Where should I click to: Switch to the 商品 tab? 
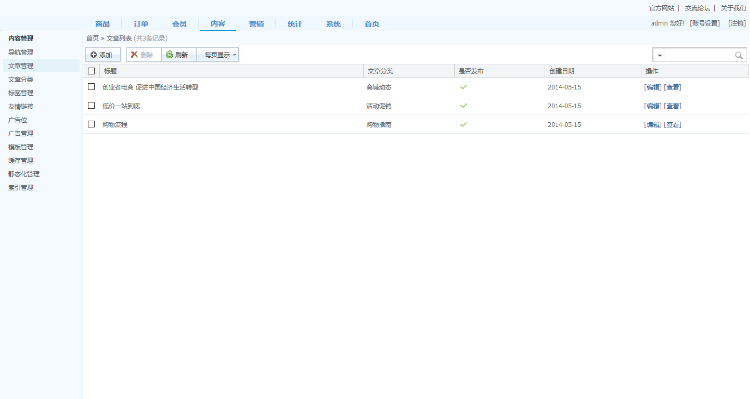click(x=102, y=24)
